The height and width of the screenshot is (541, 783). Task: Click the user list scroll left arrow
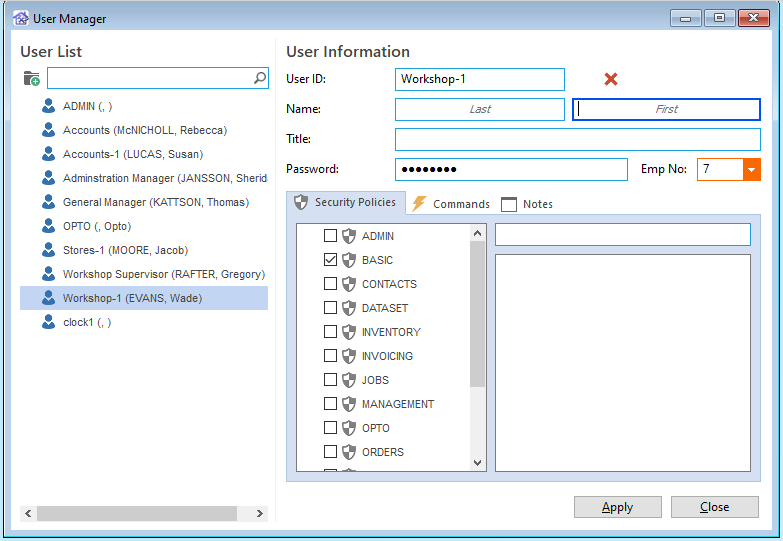click(28, 514)
